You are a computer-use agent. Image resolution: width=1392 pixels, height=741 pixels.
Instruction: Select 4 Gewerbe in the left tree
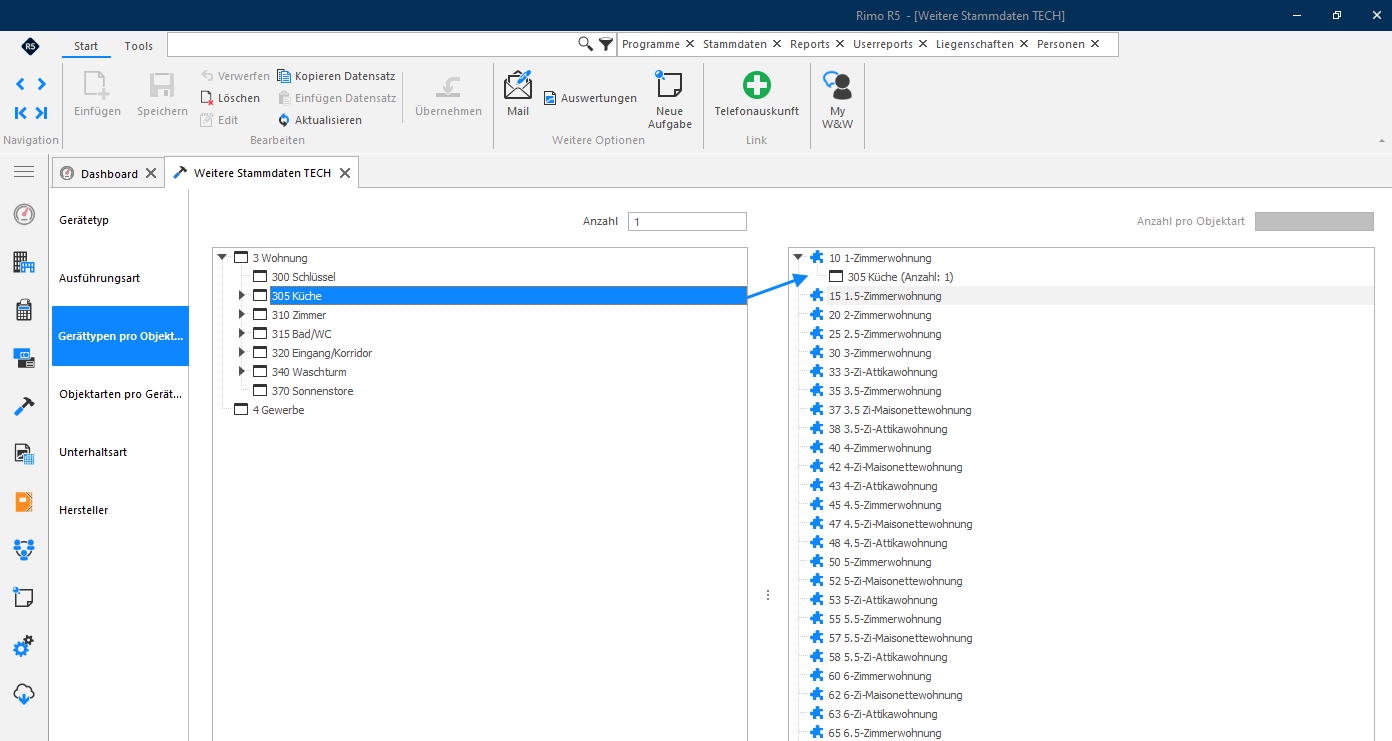[x=278, y=410]
